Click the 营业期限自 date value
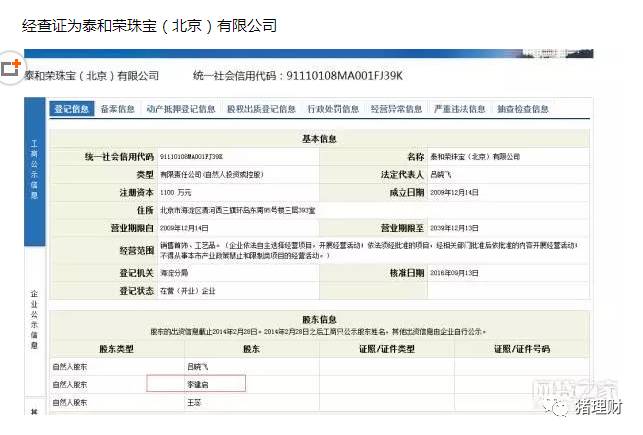This screenshot has width=643, height=435. (184, 228)
